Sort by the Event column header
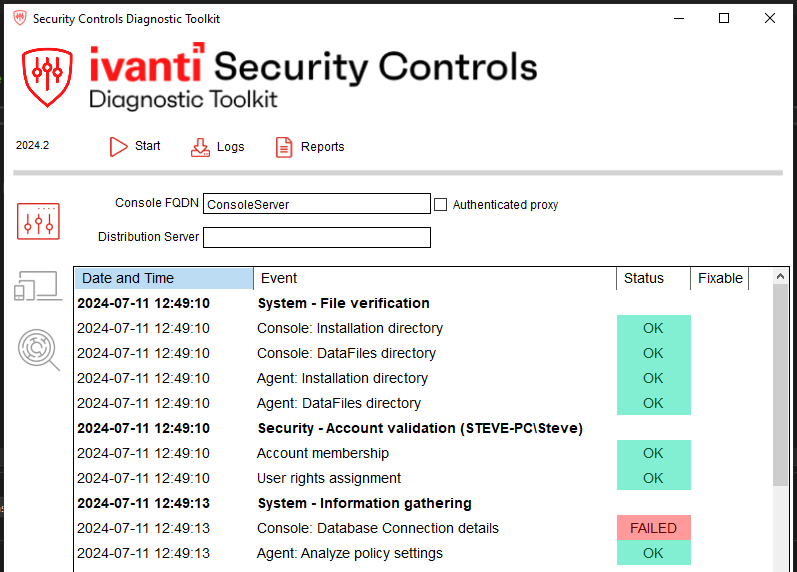Screen dimensions: 797x572 click(x=434, y=279)
